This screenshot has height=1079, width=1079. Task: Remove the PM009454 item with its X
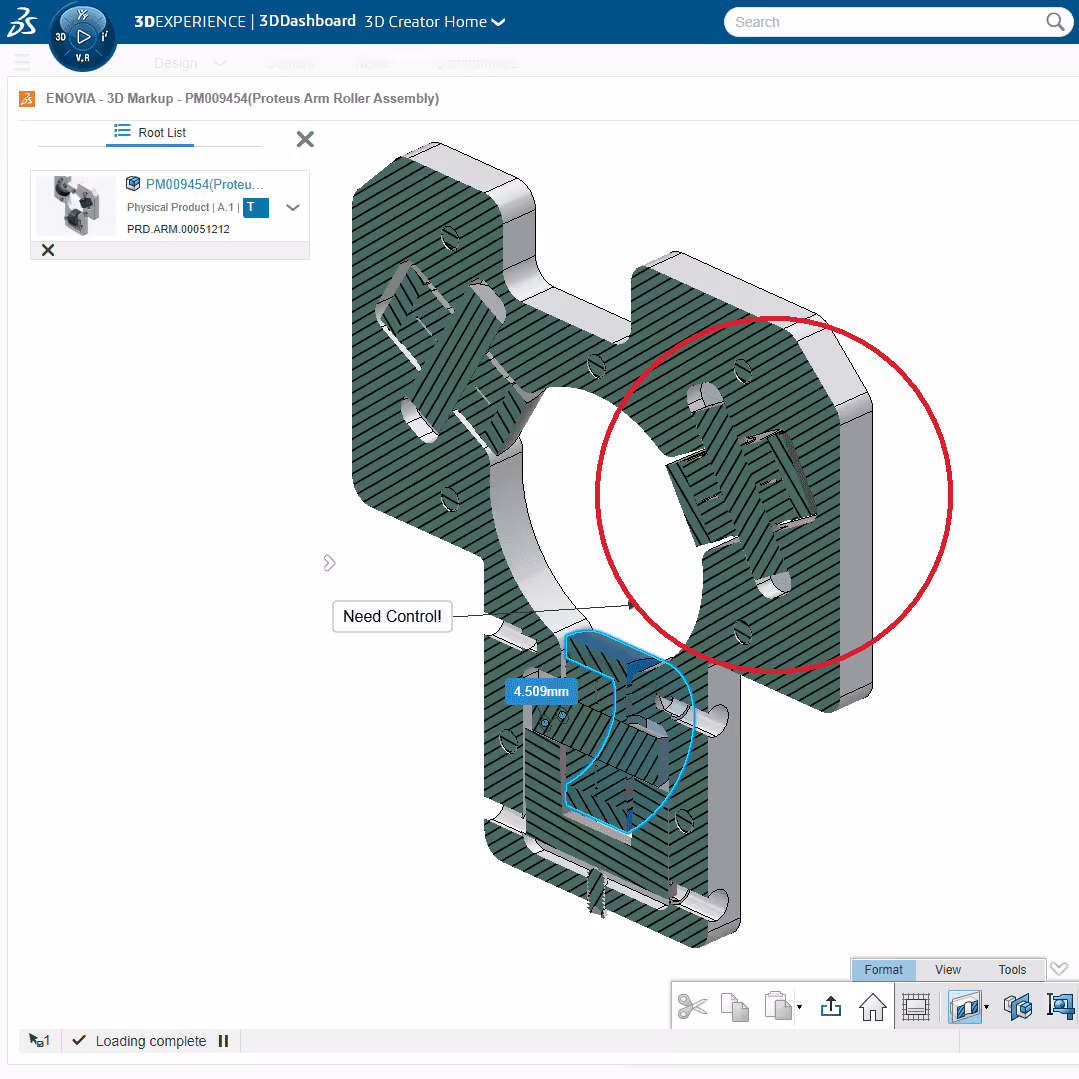click(47, 250)
